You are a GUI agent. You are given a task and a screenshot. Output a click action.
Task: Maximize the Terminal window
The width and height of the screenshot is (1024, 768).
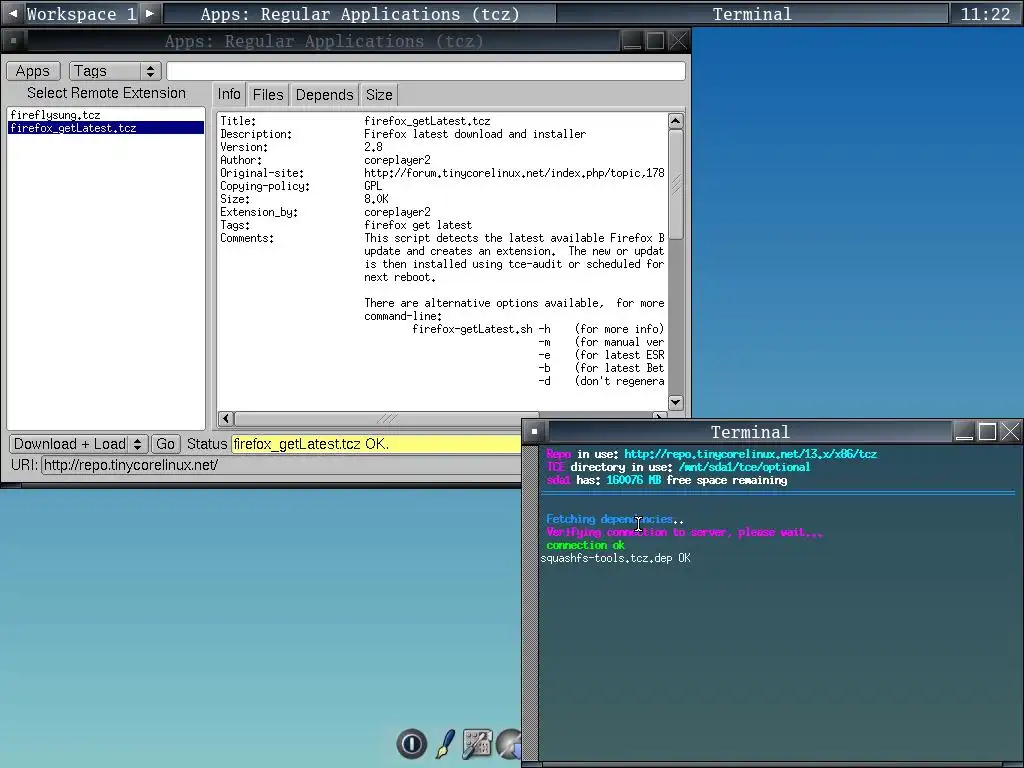(987, 432)
